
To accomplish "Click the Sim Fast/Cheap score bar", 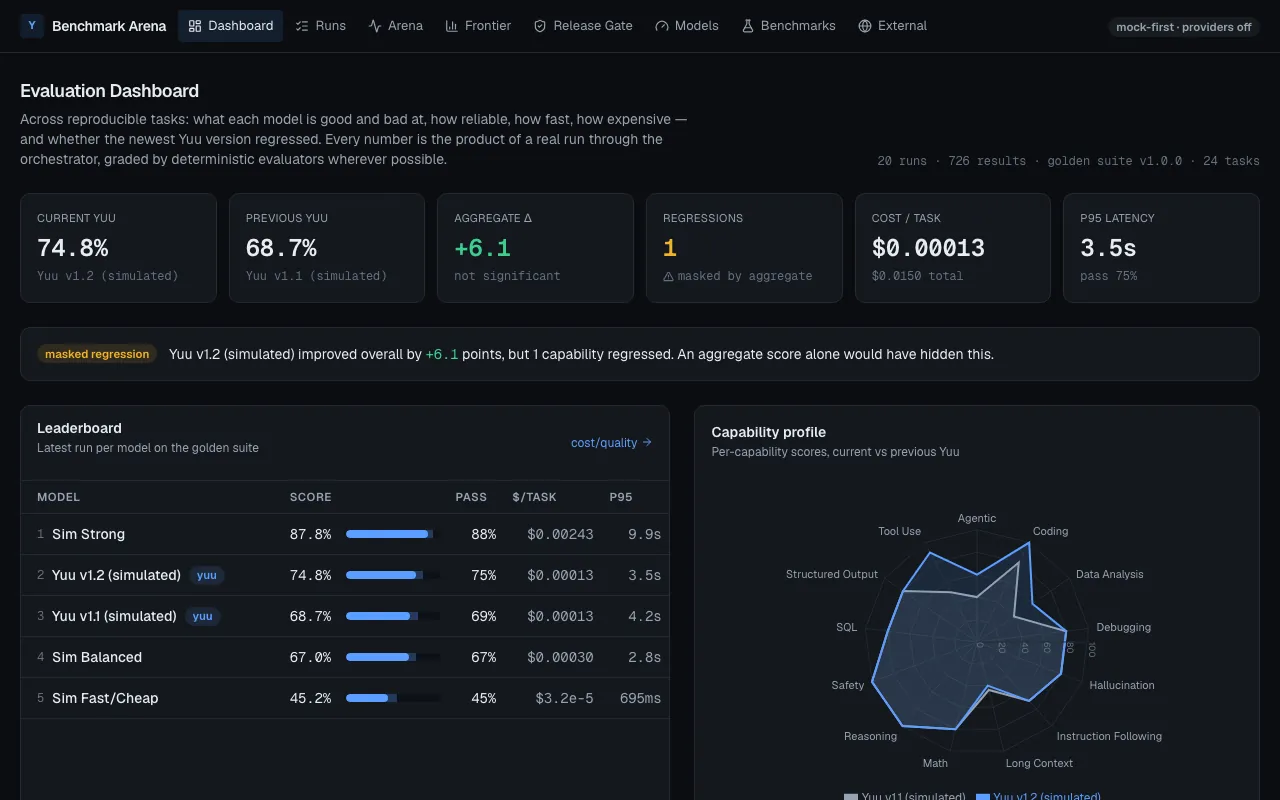I will pyautogui.click(x=393, y=698).
